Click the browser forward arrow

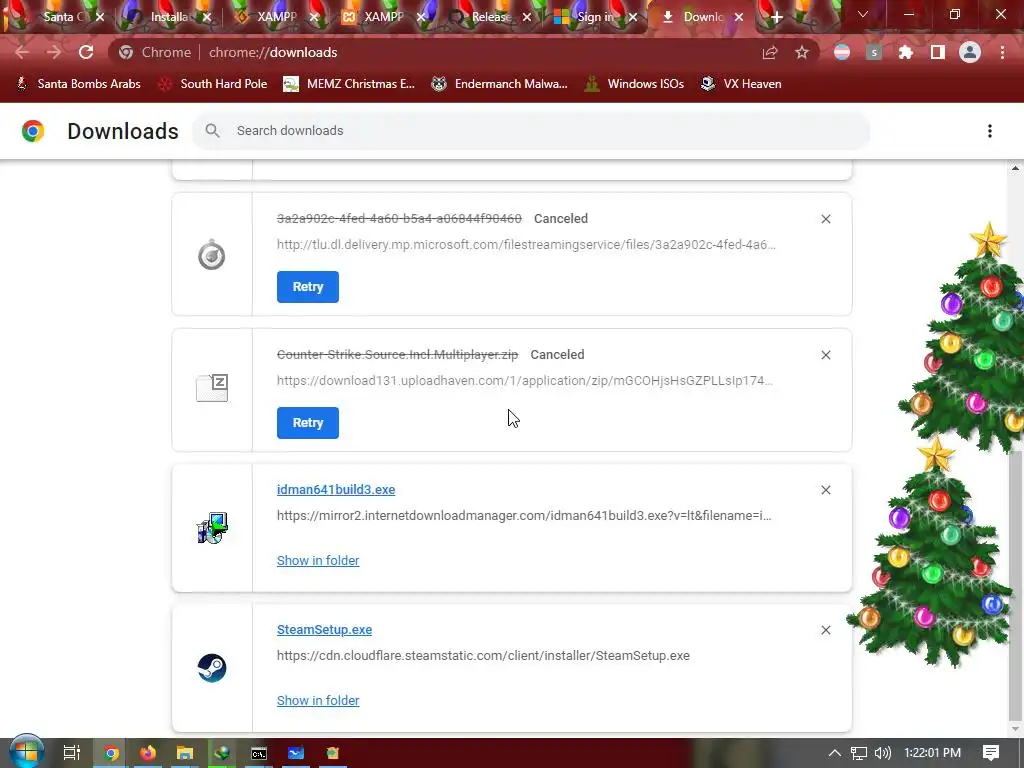click(54, 52)
